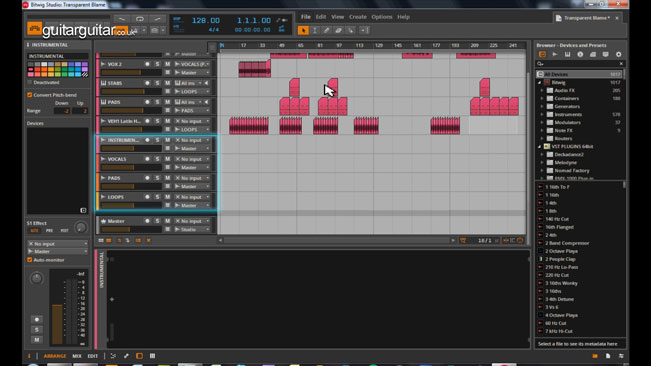
Task: Open Music tab disc icon in browser
Action: [580, 54]
